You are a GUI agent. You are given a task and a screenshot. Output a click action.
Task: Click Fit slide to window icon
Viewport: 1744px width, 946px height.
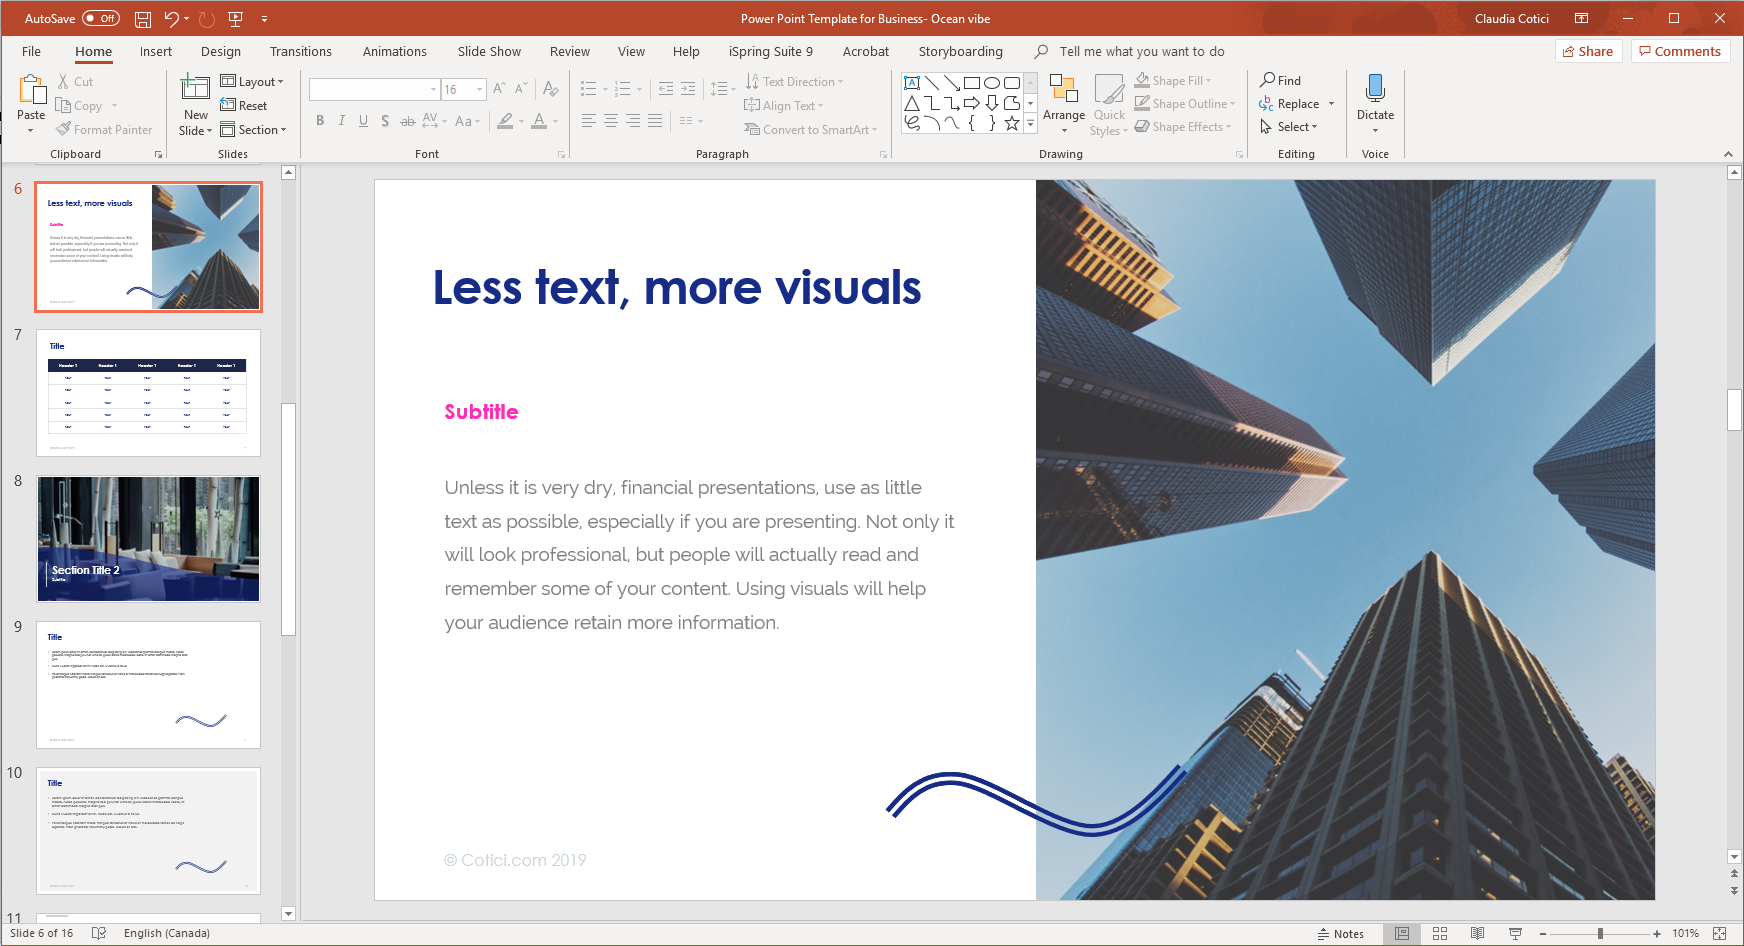(x=1720, y=933)
